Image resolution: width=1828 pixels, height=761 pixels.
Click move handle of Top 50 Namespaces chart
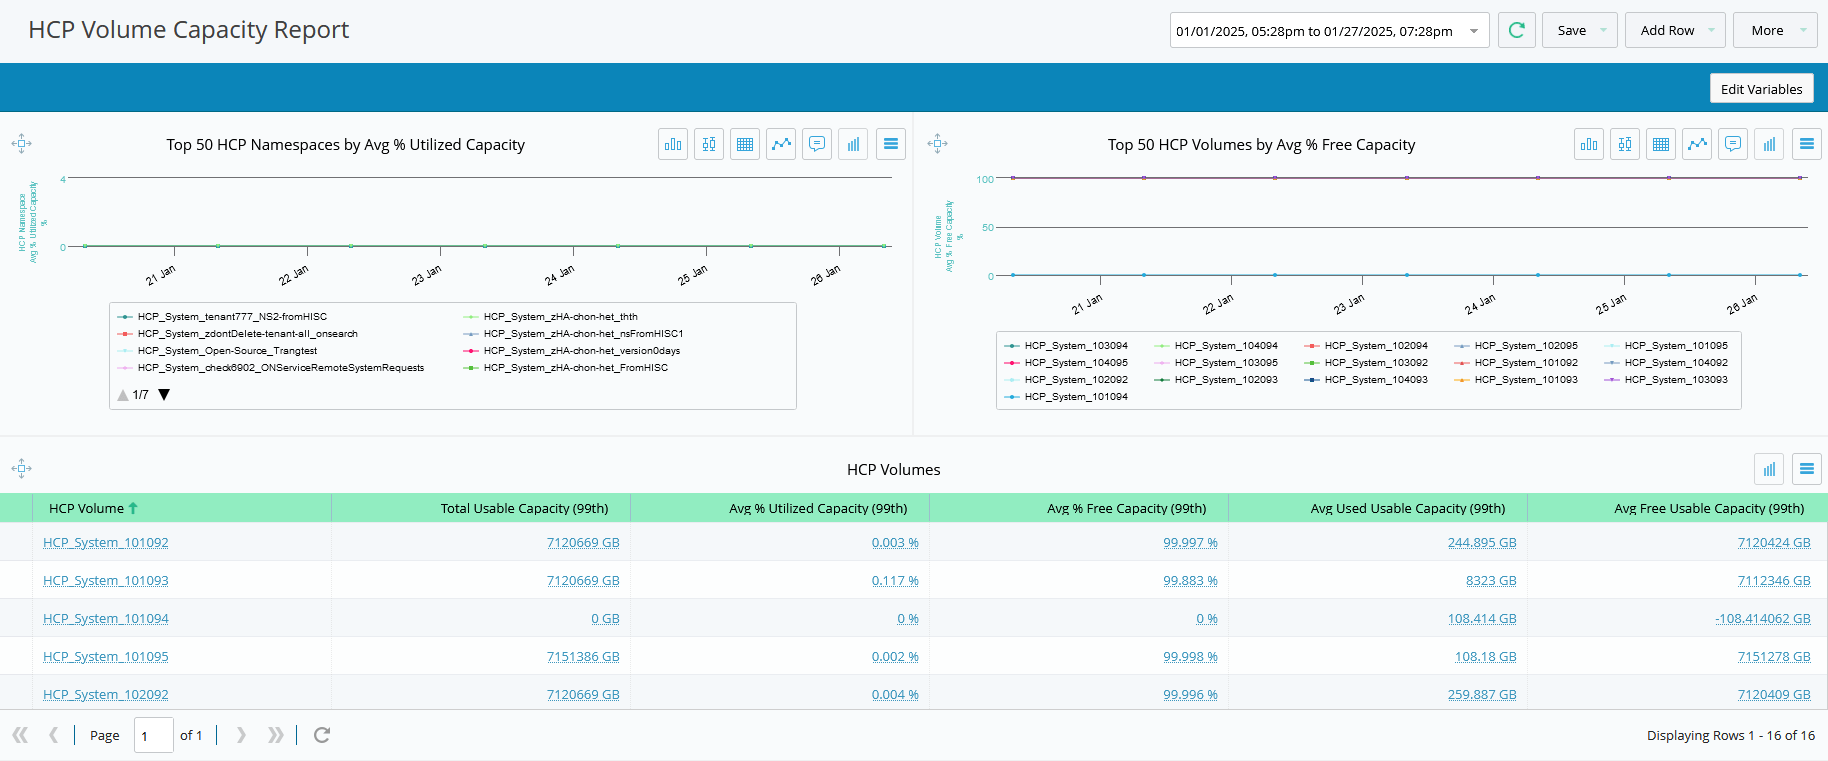click(x=22, y=143)
